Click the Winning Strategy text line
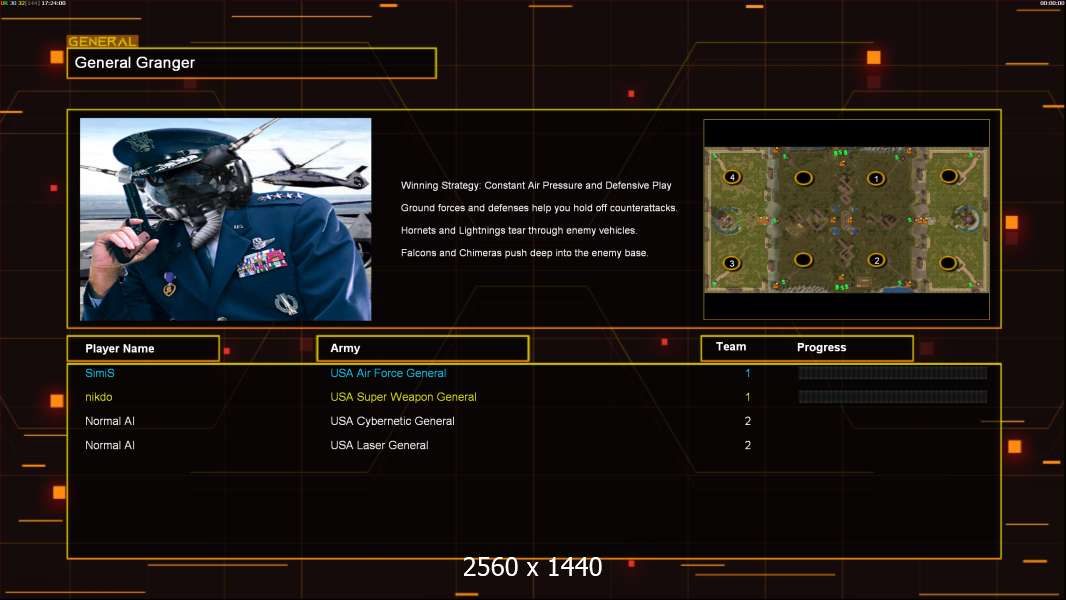1066x600 pixels. 536,186
